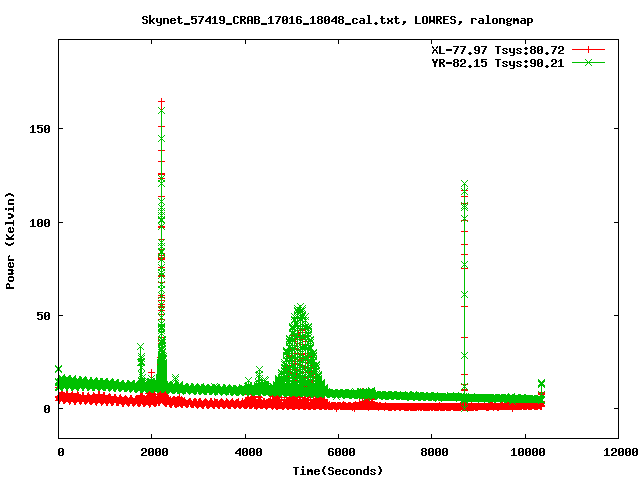Click the Time(Seconds) axis label

pyautogui.click(x=338, y=471)
